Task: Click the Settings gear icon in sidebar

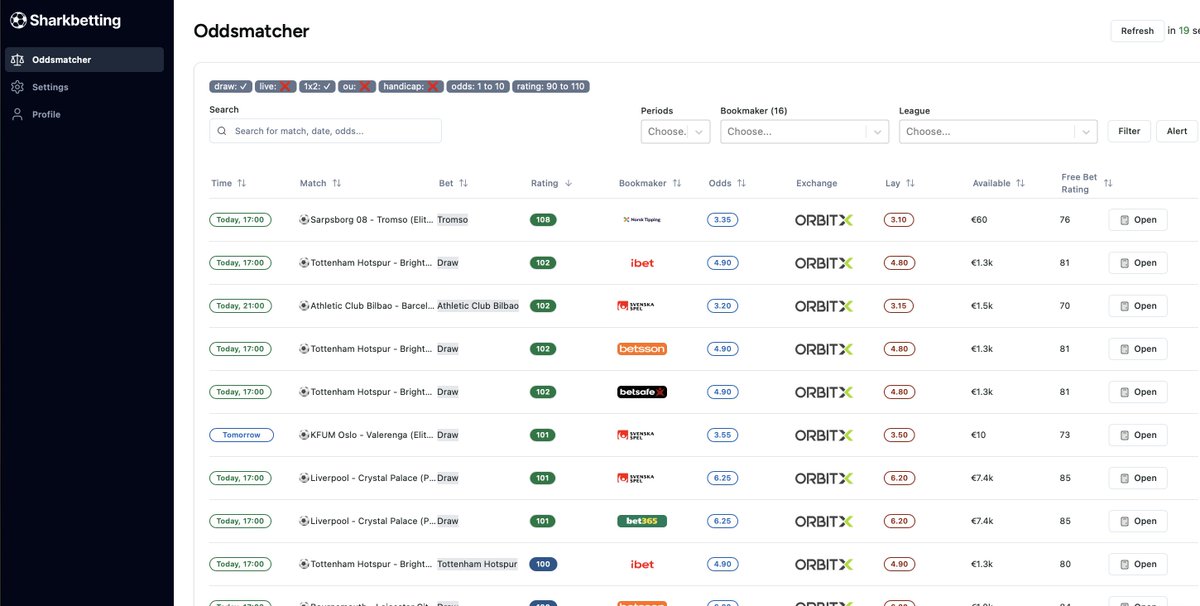Action: coord(17,87)
